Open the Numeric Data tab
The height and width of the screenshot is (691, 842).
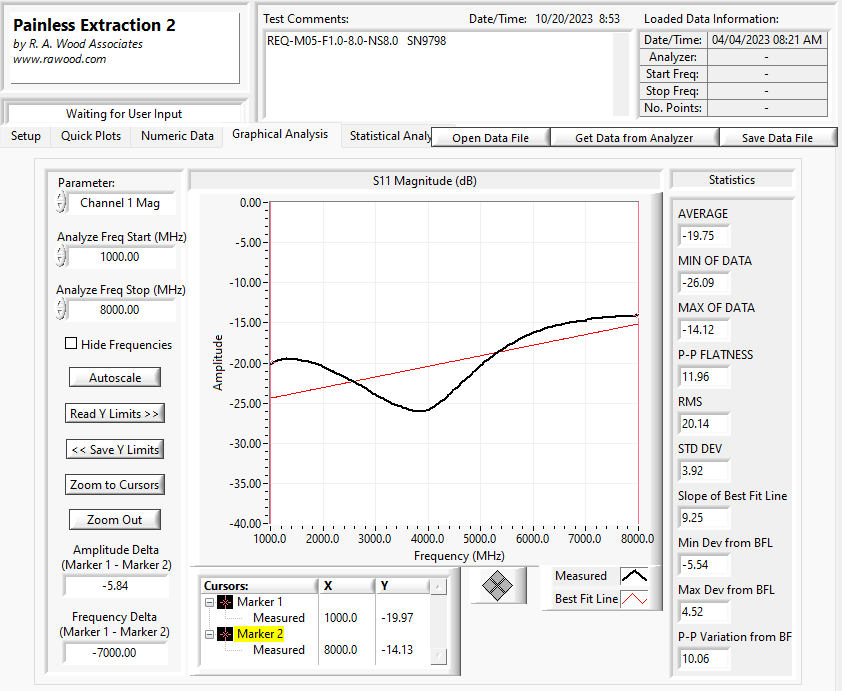click(177, 136)
